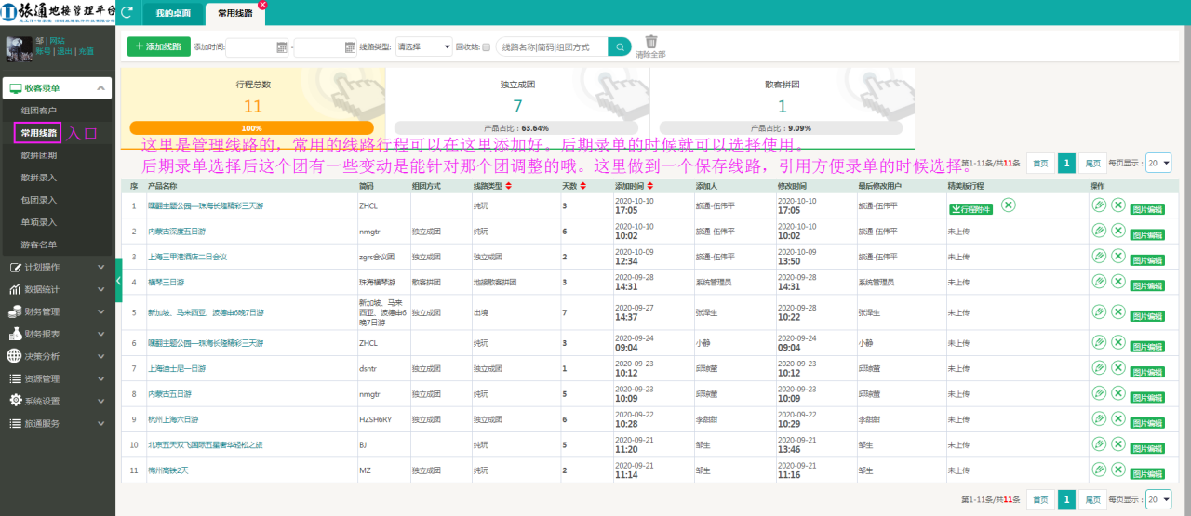This screenshot has height=516, width=1191.
Task: Sort by 天数 column arrows
Action: pos(583,186)
